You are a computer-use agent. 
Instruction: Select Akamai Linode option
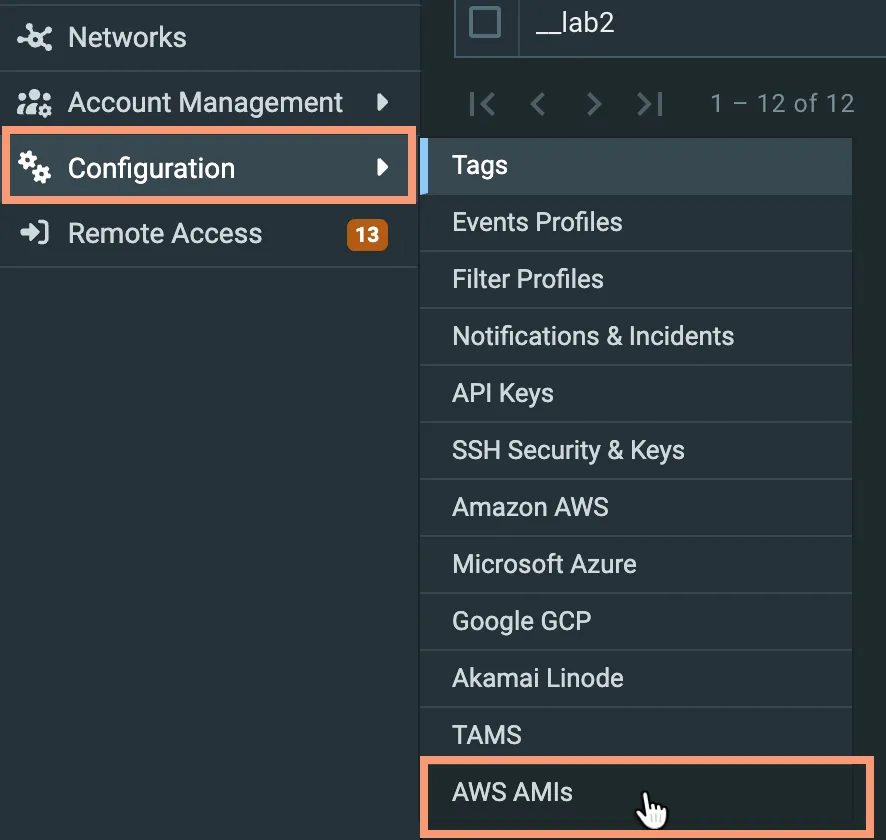pyautogui.click(x=636, y=679)
